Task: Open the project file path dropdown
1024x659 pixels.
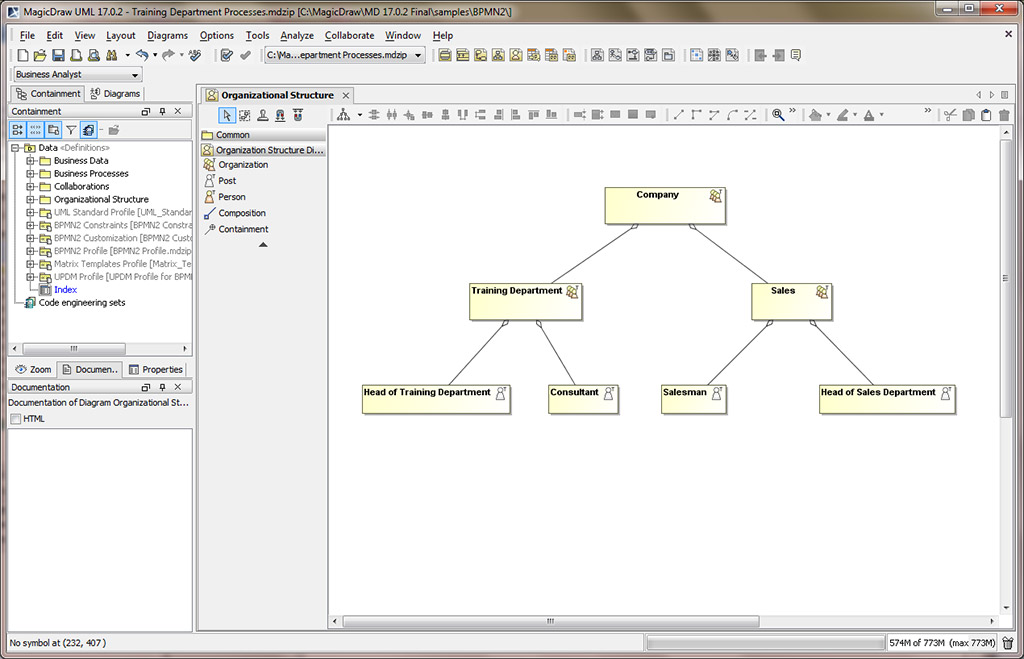Action: point(421,55)
